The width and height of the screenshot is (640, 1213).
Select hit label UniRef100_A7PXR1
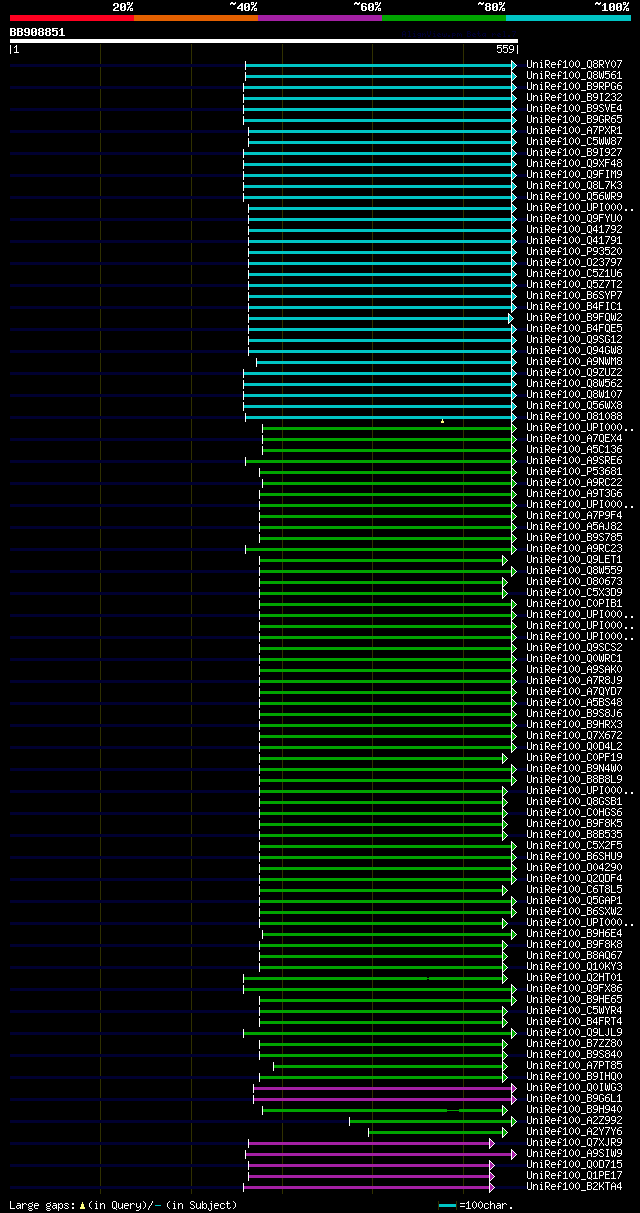point(574,130)
